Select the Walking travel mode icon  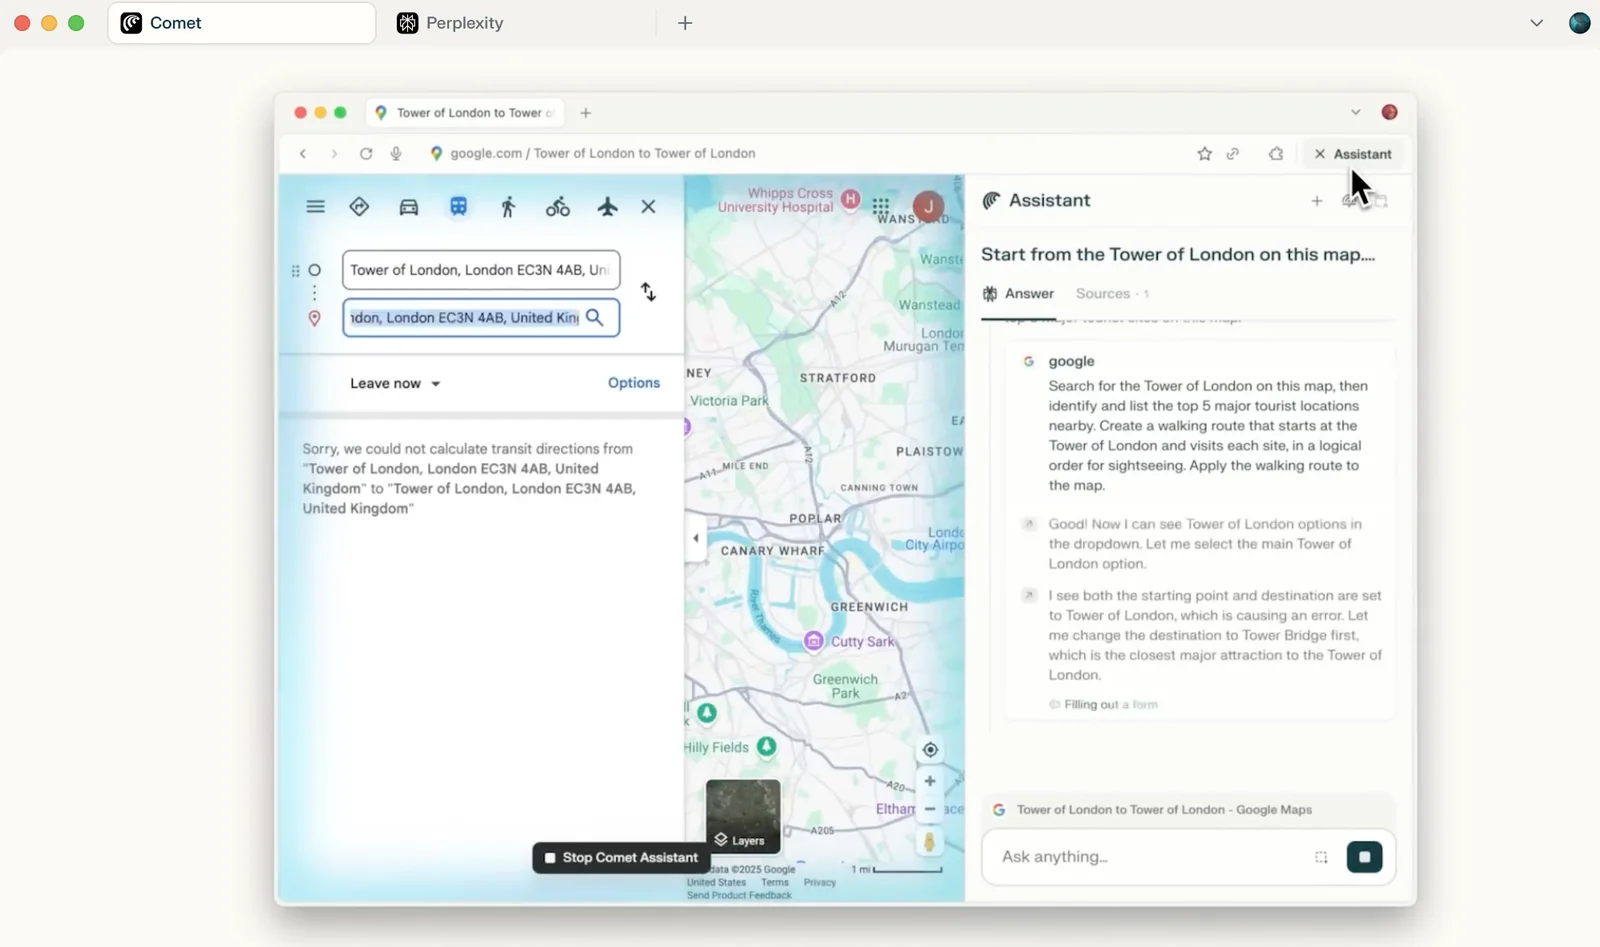pyautogui.click(x=508, y=207)
